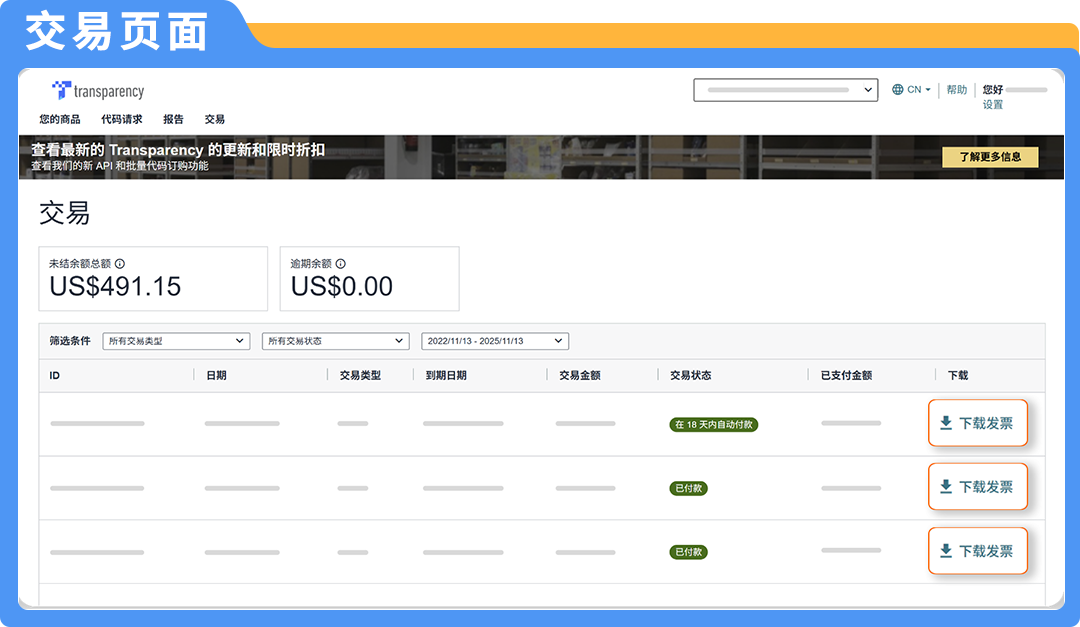Click the download icon in the second invoice row
The image size is (1080, 627).
pyautogui.click(x=946, y=487)
